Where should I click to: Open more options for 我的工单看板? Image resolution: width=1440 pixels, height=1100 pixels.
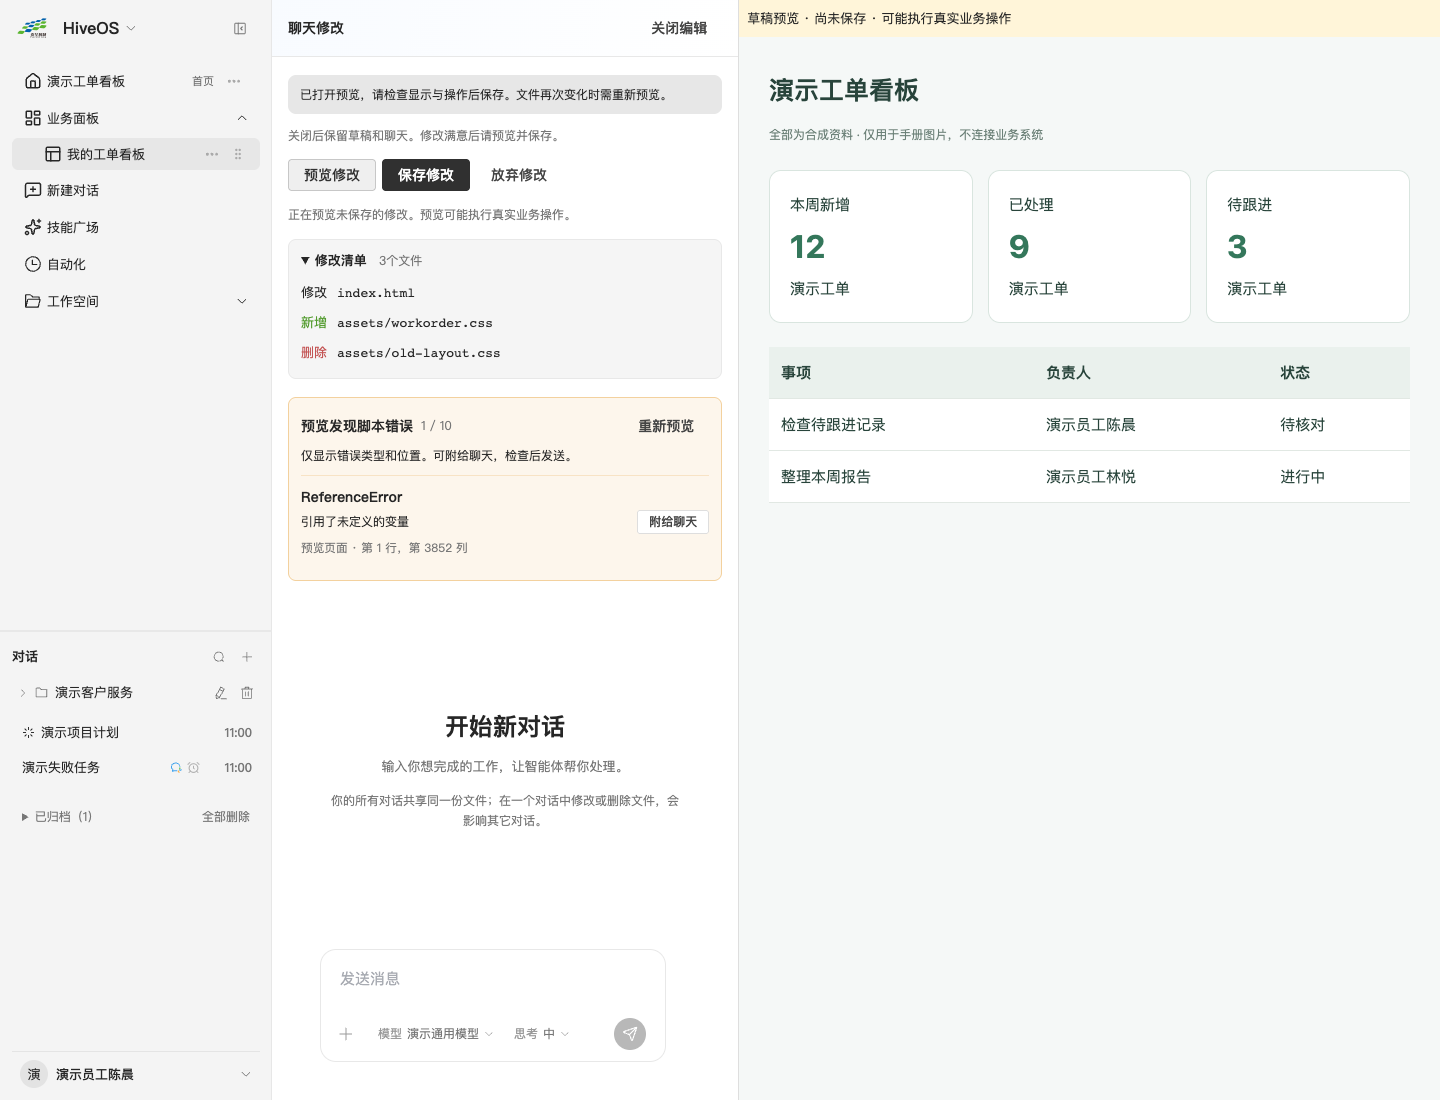point(212,154)
